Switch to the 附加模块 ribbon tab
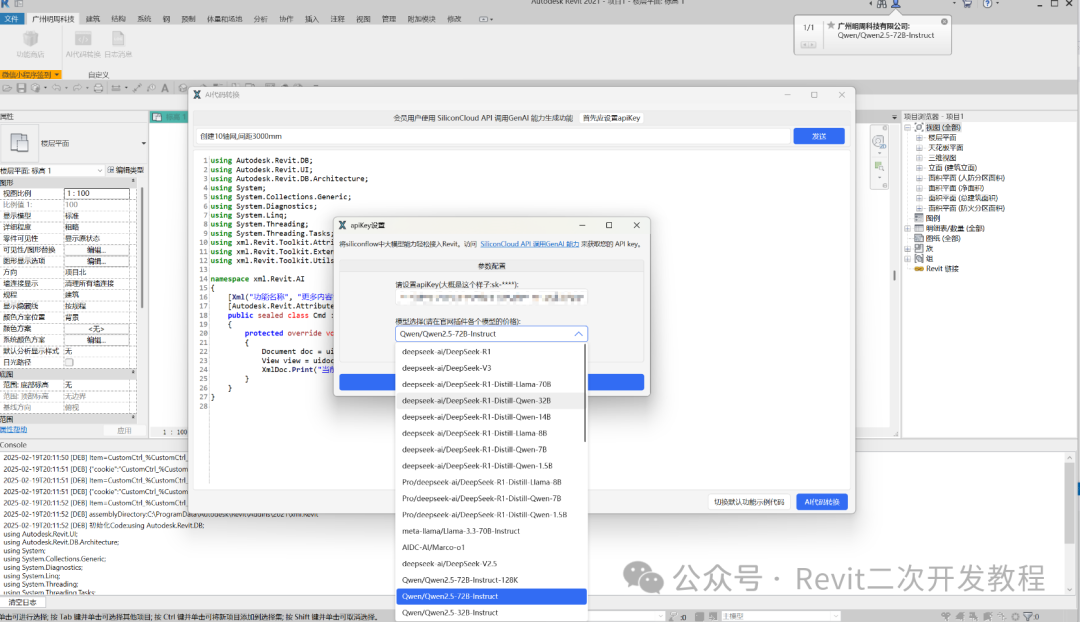 pyautogui.click(x=422, y=19)
